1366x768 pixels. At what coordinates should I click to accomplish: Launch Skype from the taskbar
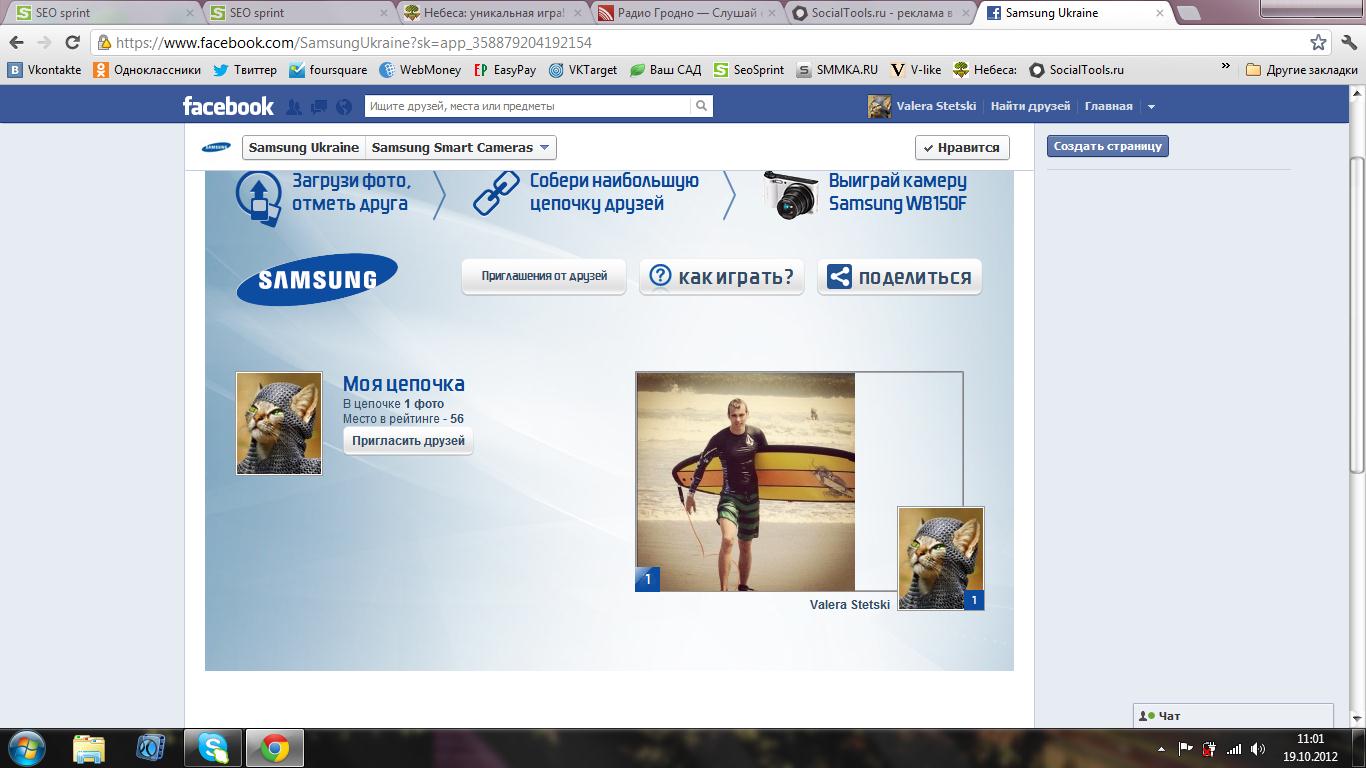coord(213,748)
